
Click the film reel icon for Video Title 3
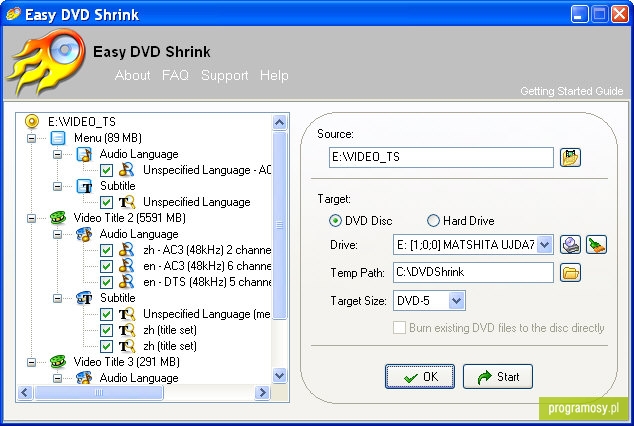(58, 362)
